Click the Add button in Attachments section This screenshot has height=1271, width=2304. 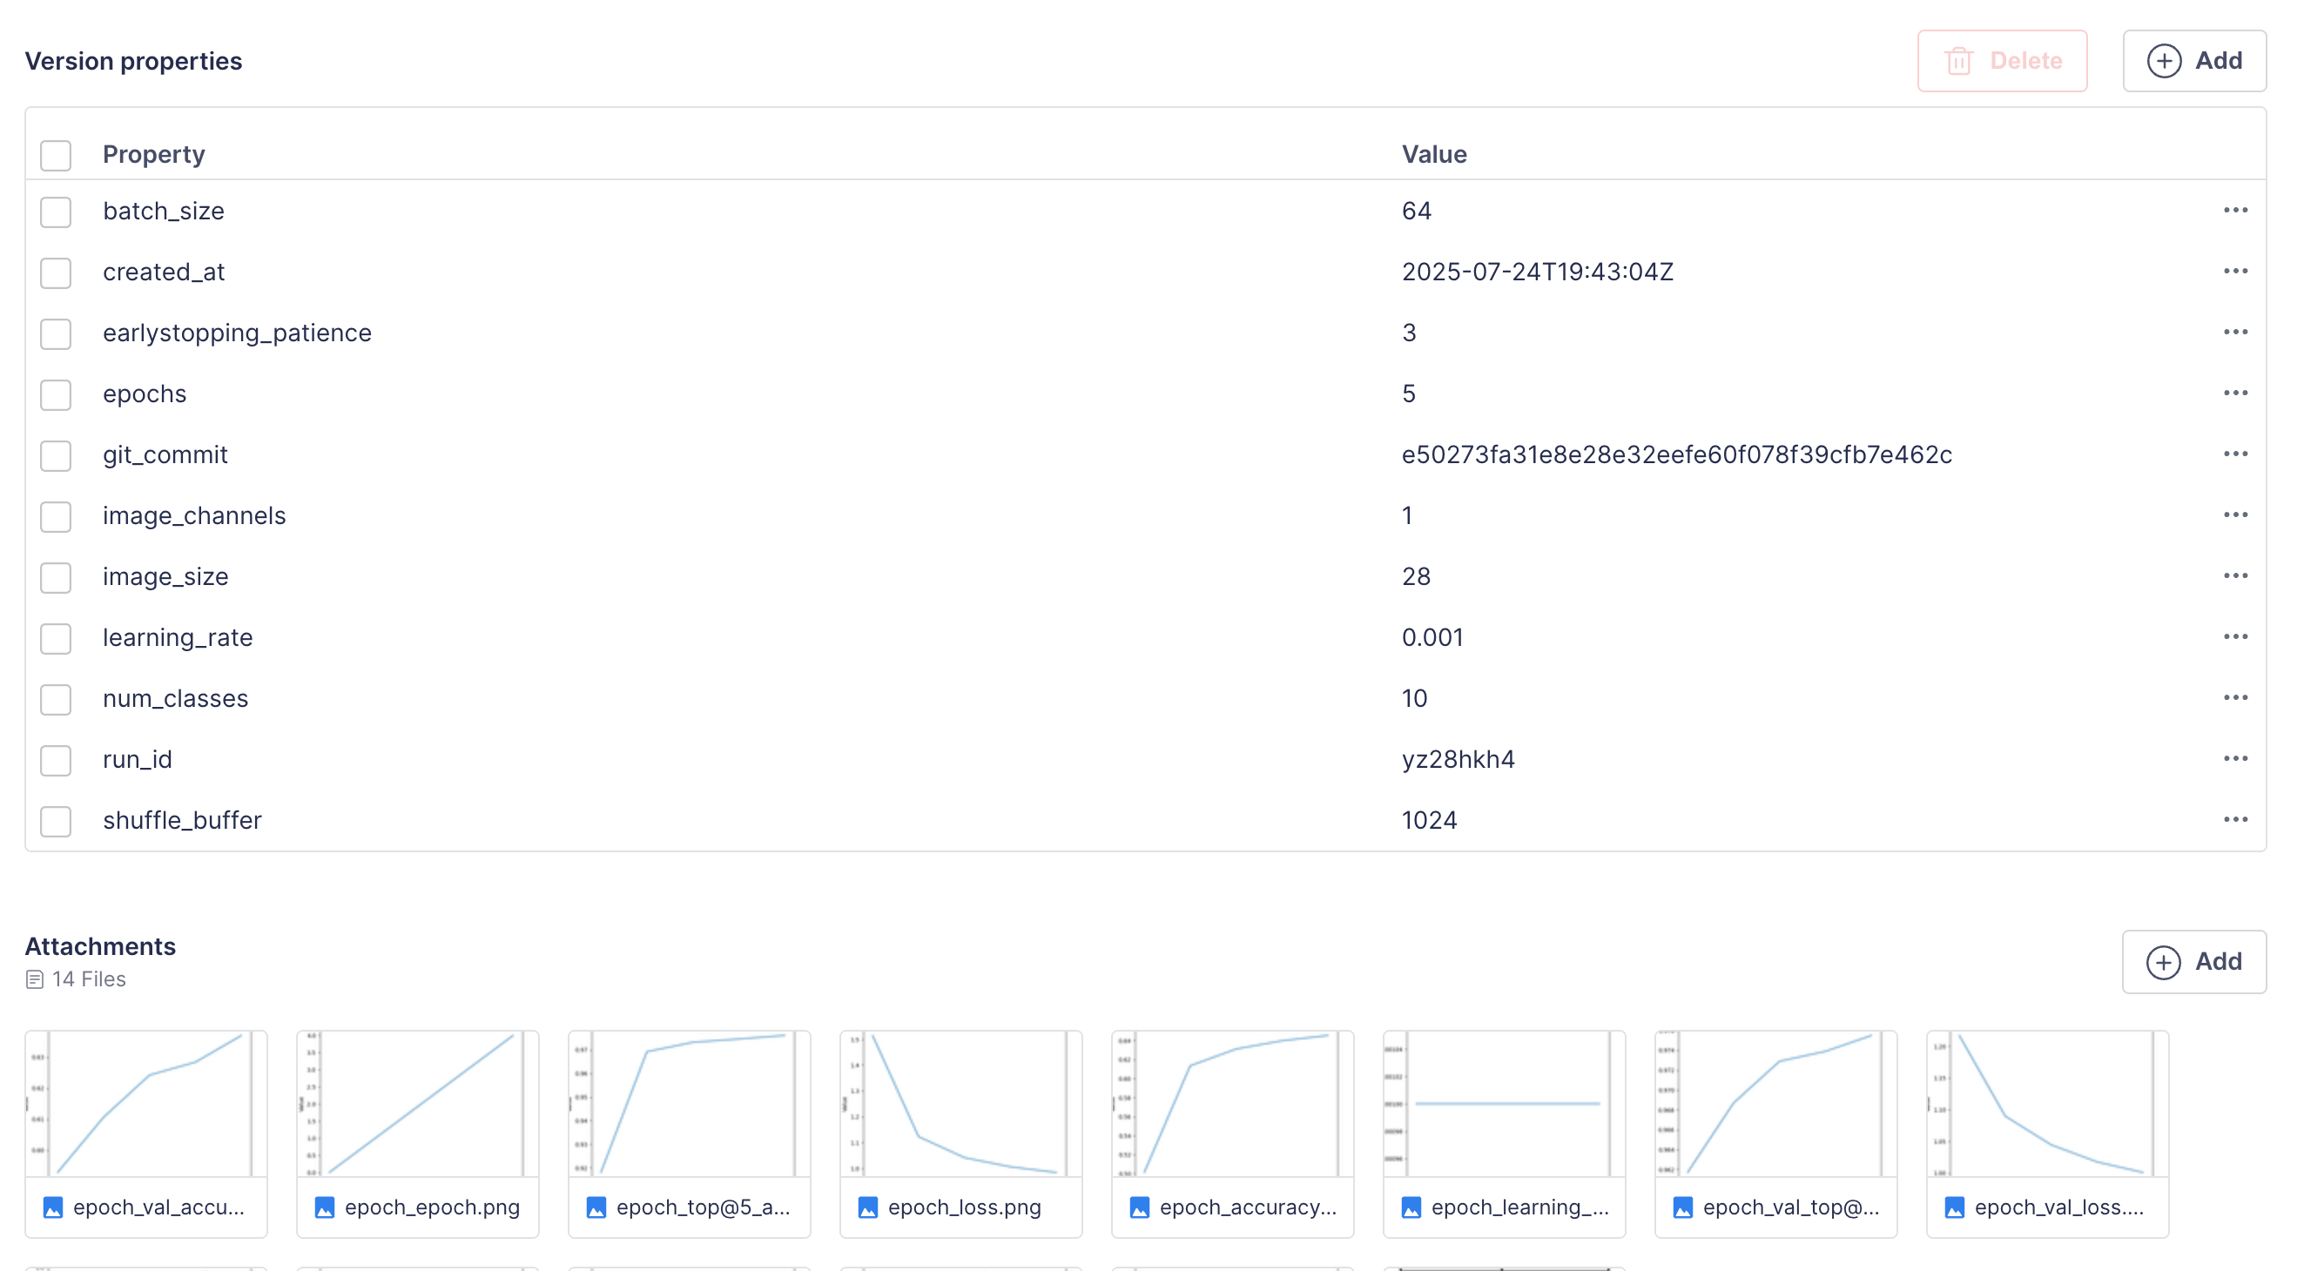pos(2194,962)
